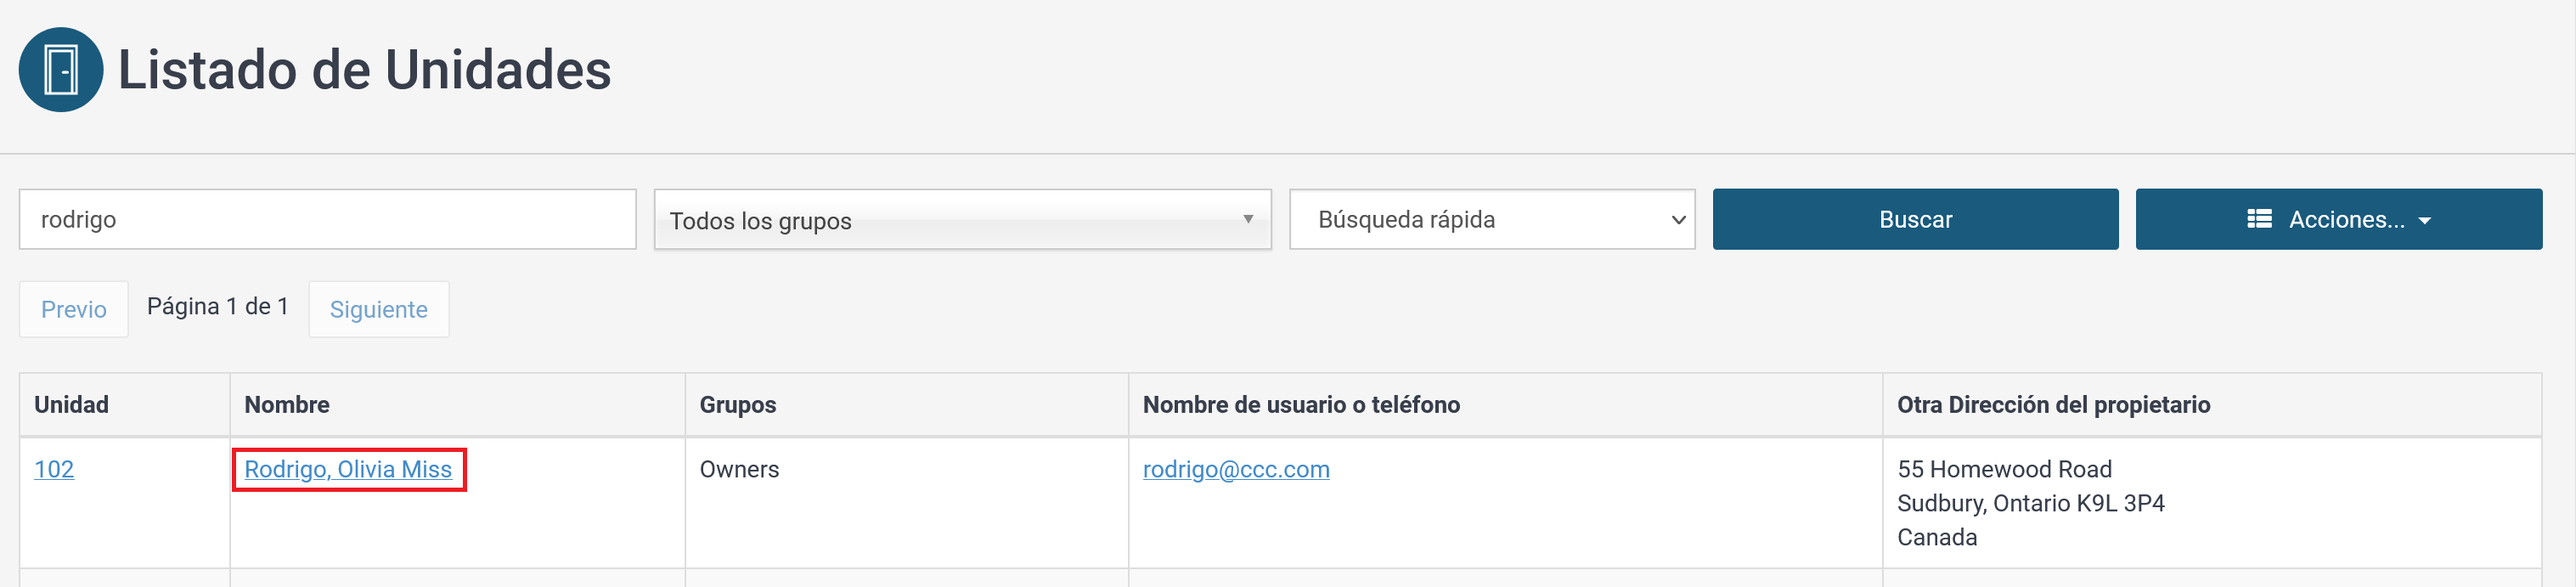Open the Acciones... dropdown menu
Viewport: 2576px width, 587px height.
pos(2339,219)
